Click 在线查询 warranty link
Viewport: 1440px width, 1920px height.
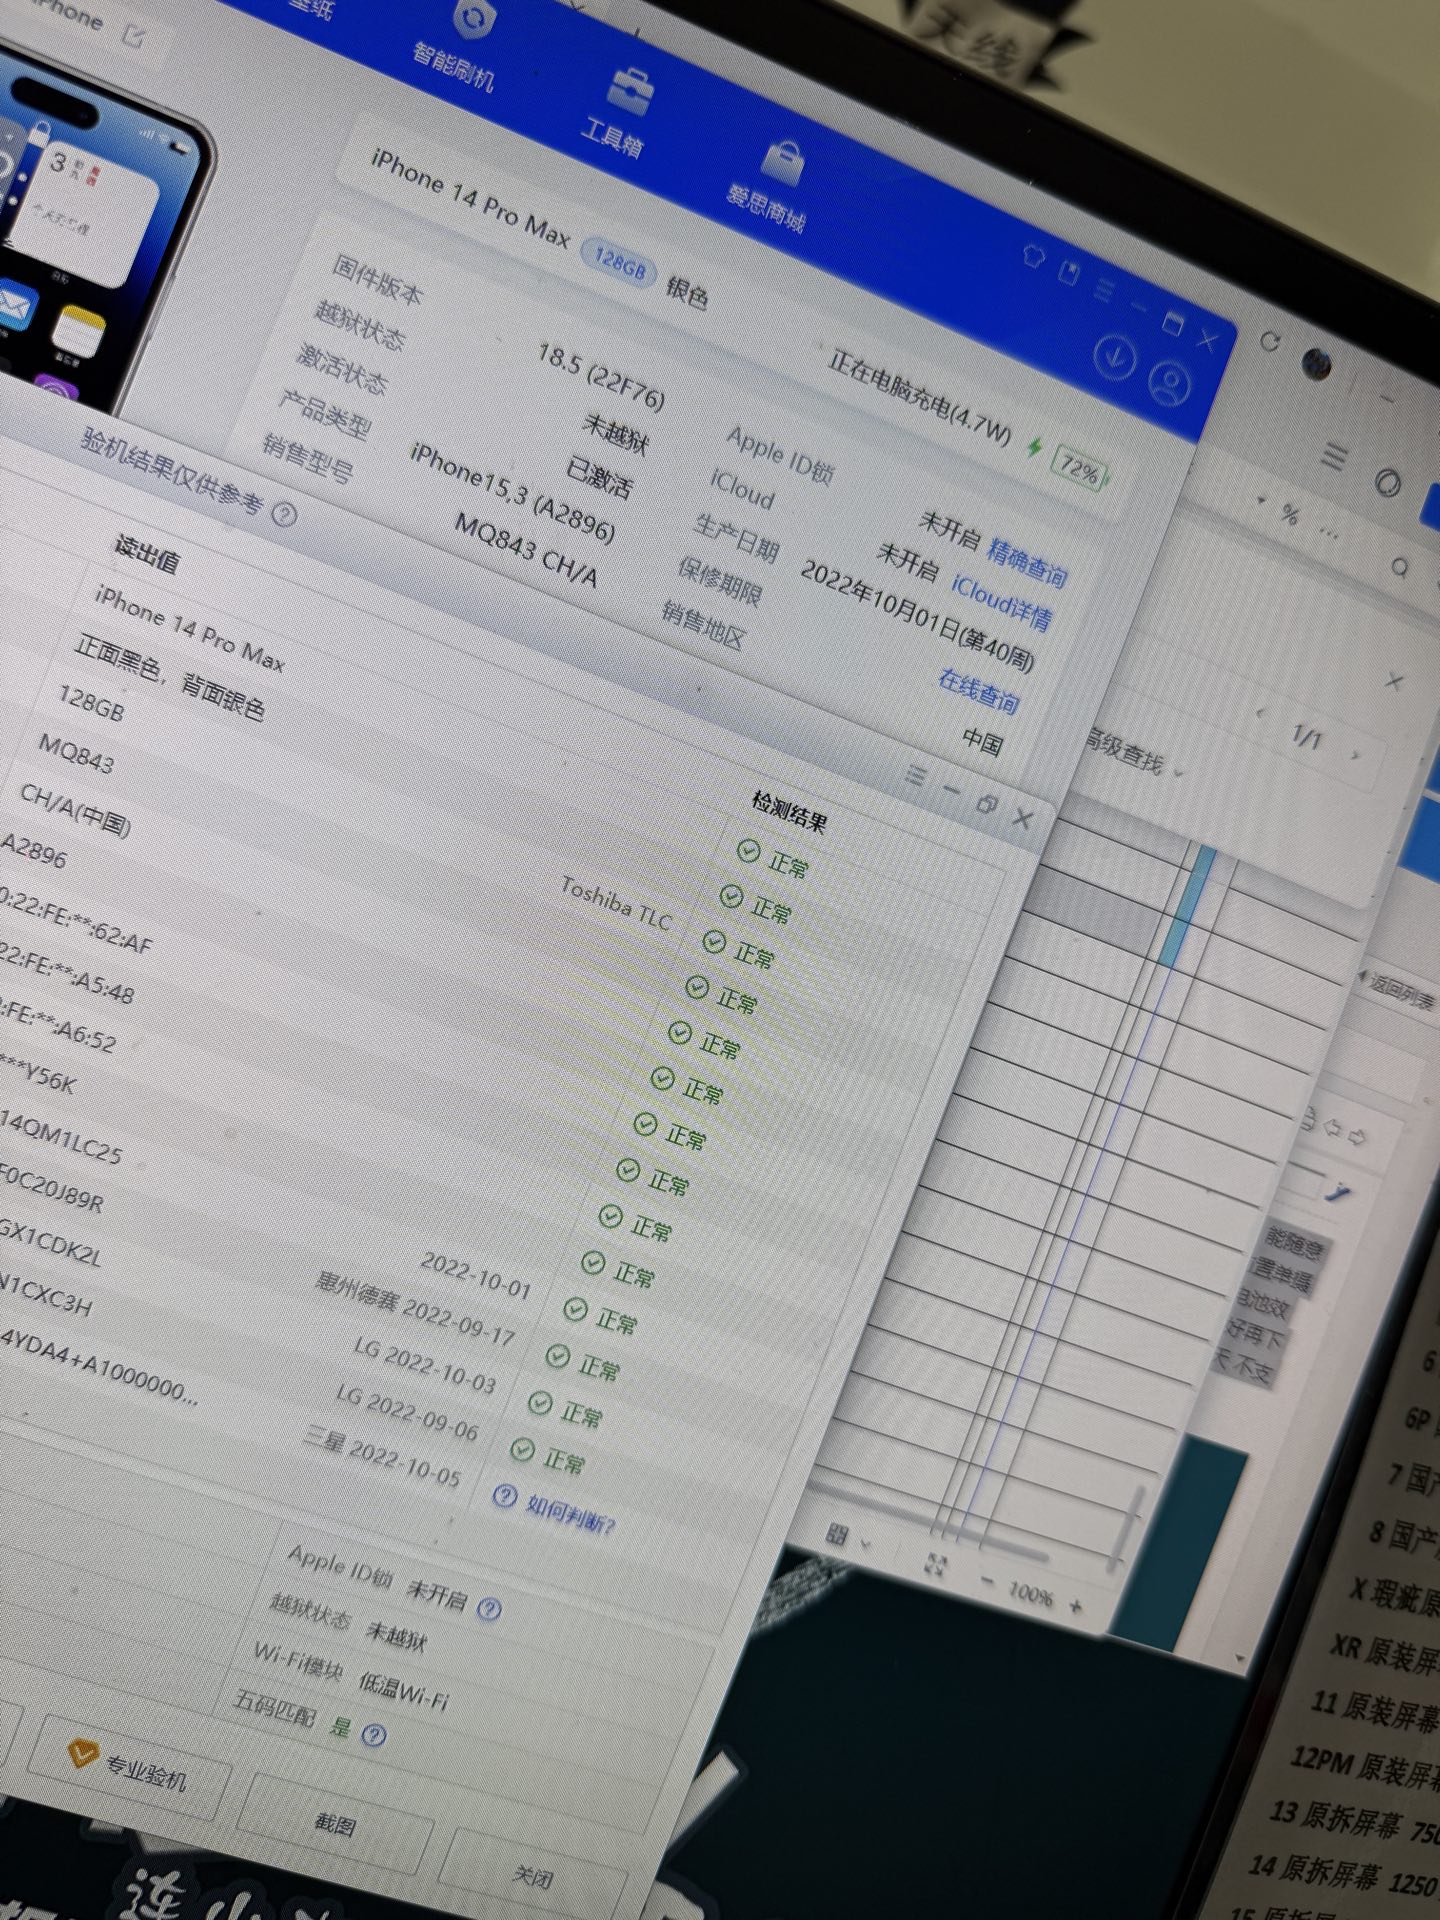[979, 691]
